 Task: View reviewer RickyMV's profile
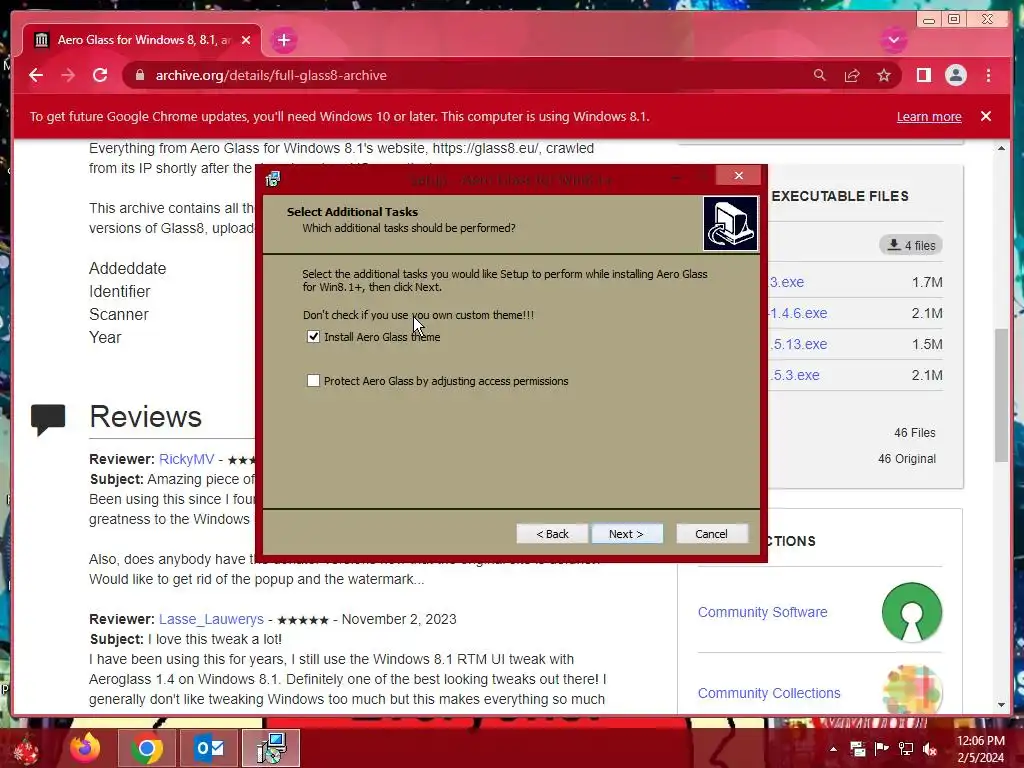coord(186,459)
